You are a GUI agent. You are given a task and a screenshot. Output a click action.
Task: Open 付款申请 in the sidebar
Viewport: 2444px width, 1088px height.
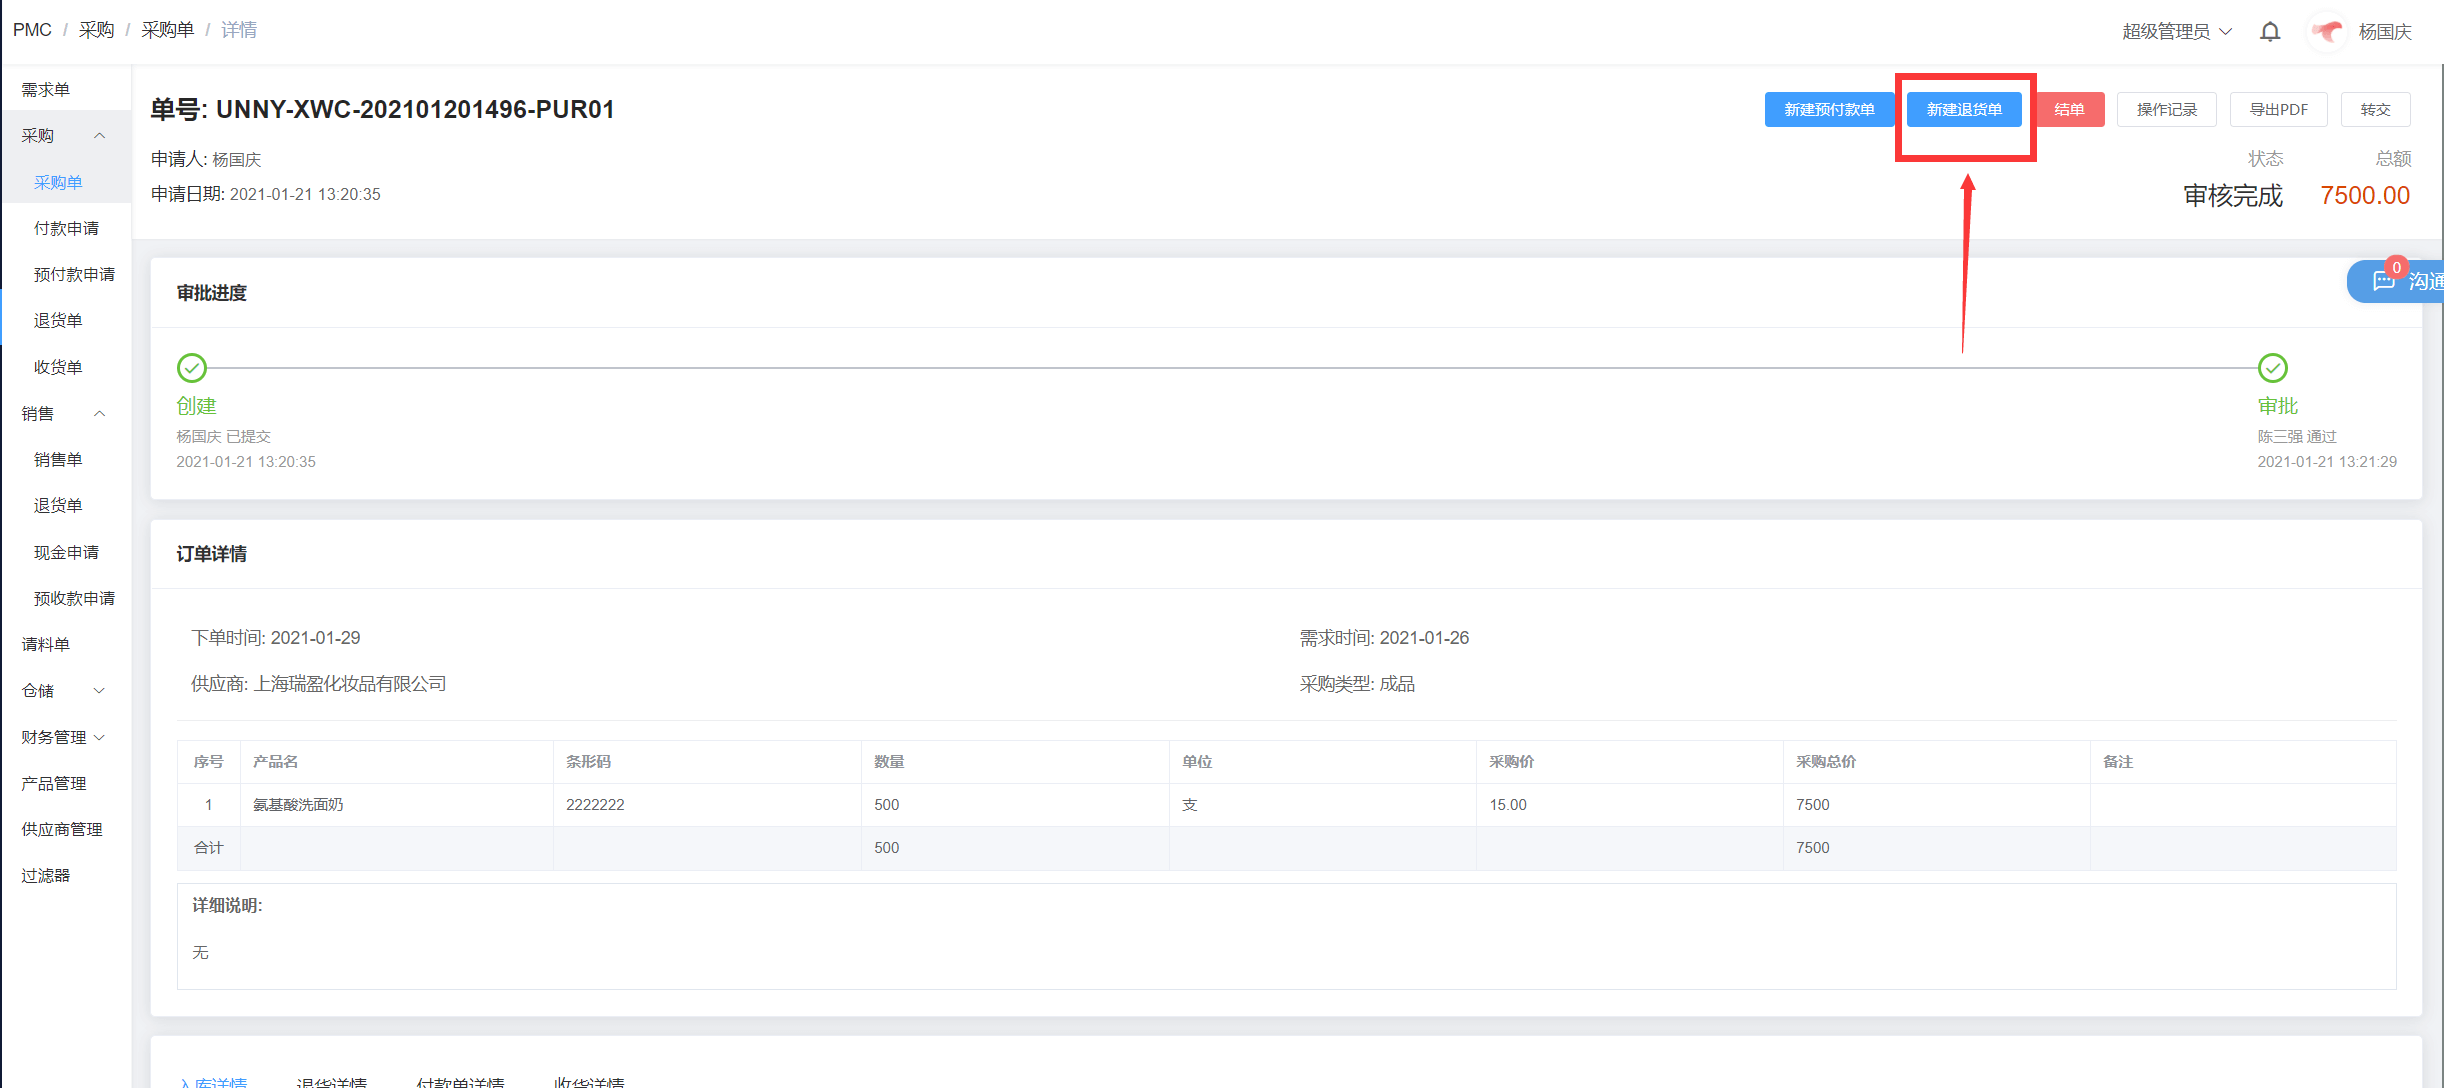point(66,229)
